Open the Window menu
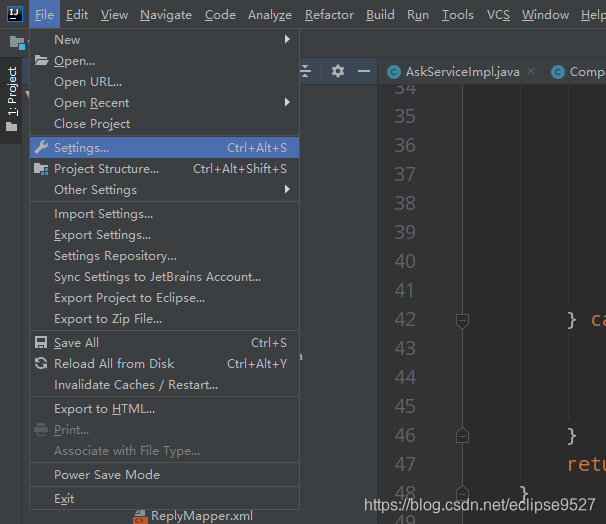 (545, 15)
